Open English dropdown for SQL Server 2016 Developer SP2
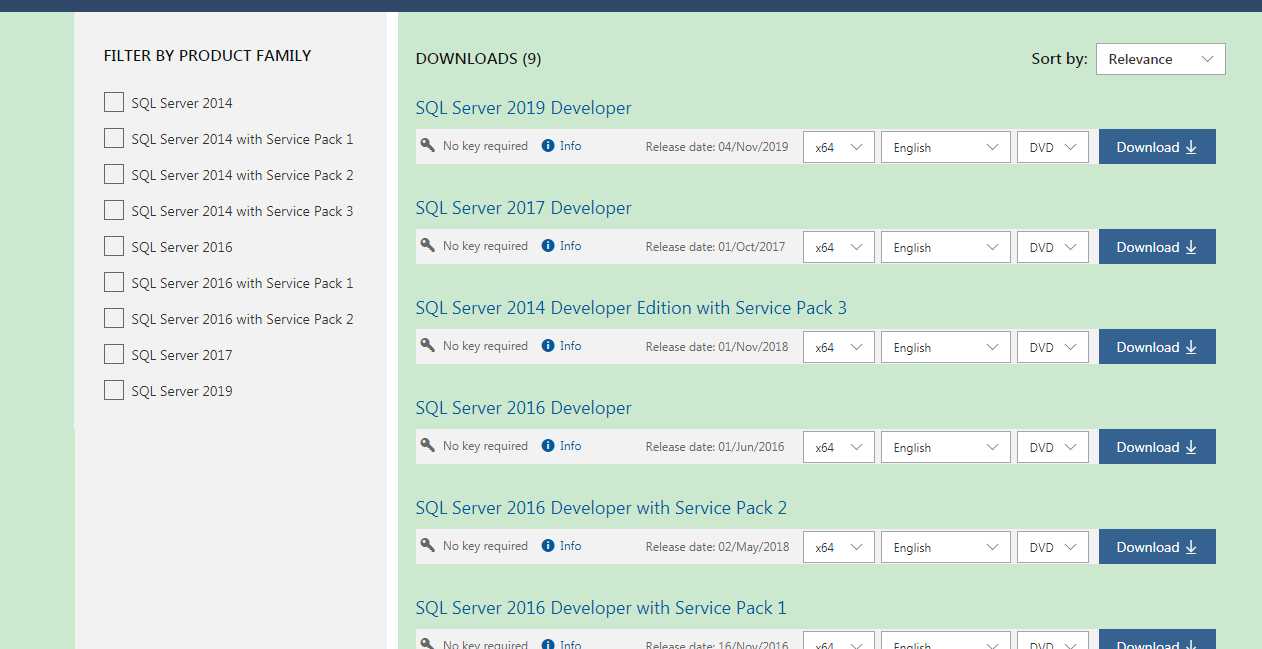Screen dimensions: 1262x649 (x=946, y=547)
